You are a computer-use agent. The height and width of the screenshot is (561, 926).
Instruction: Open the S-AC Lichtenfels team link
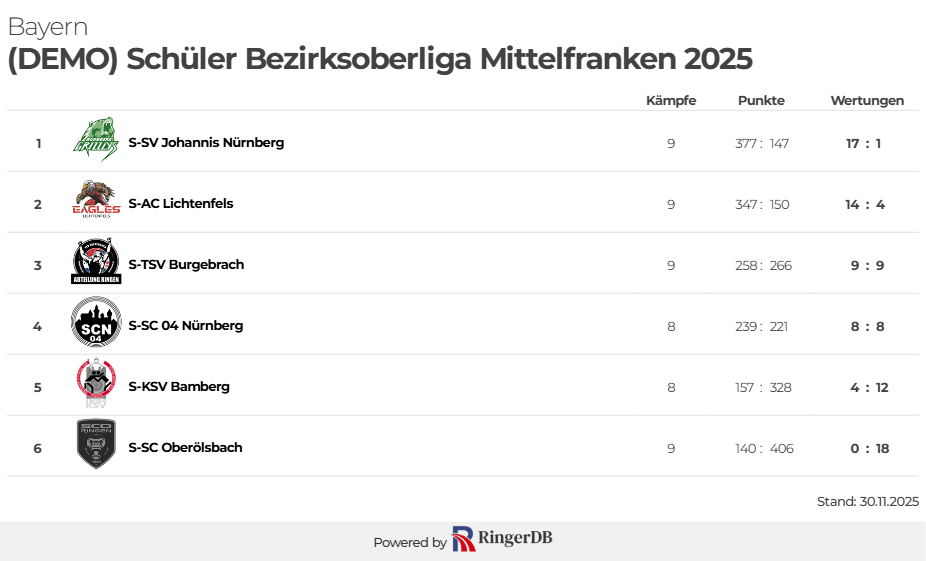[x=181, y=203]
